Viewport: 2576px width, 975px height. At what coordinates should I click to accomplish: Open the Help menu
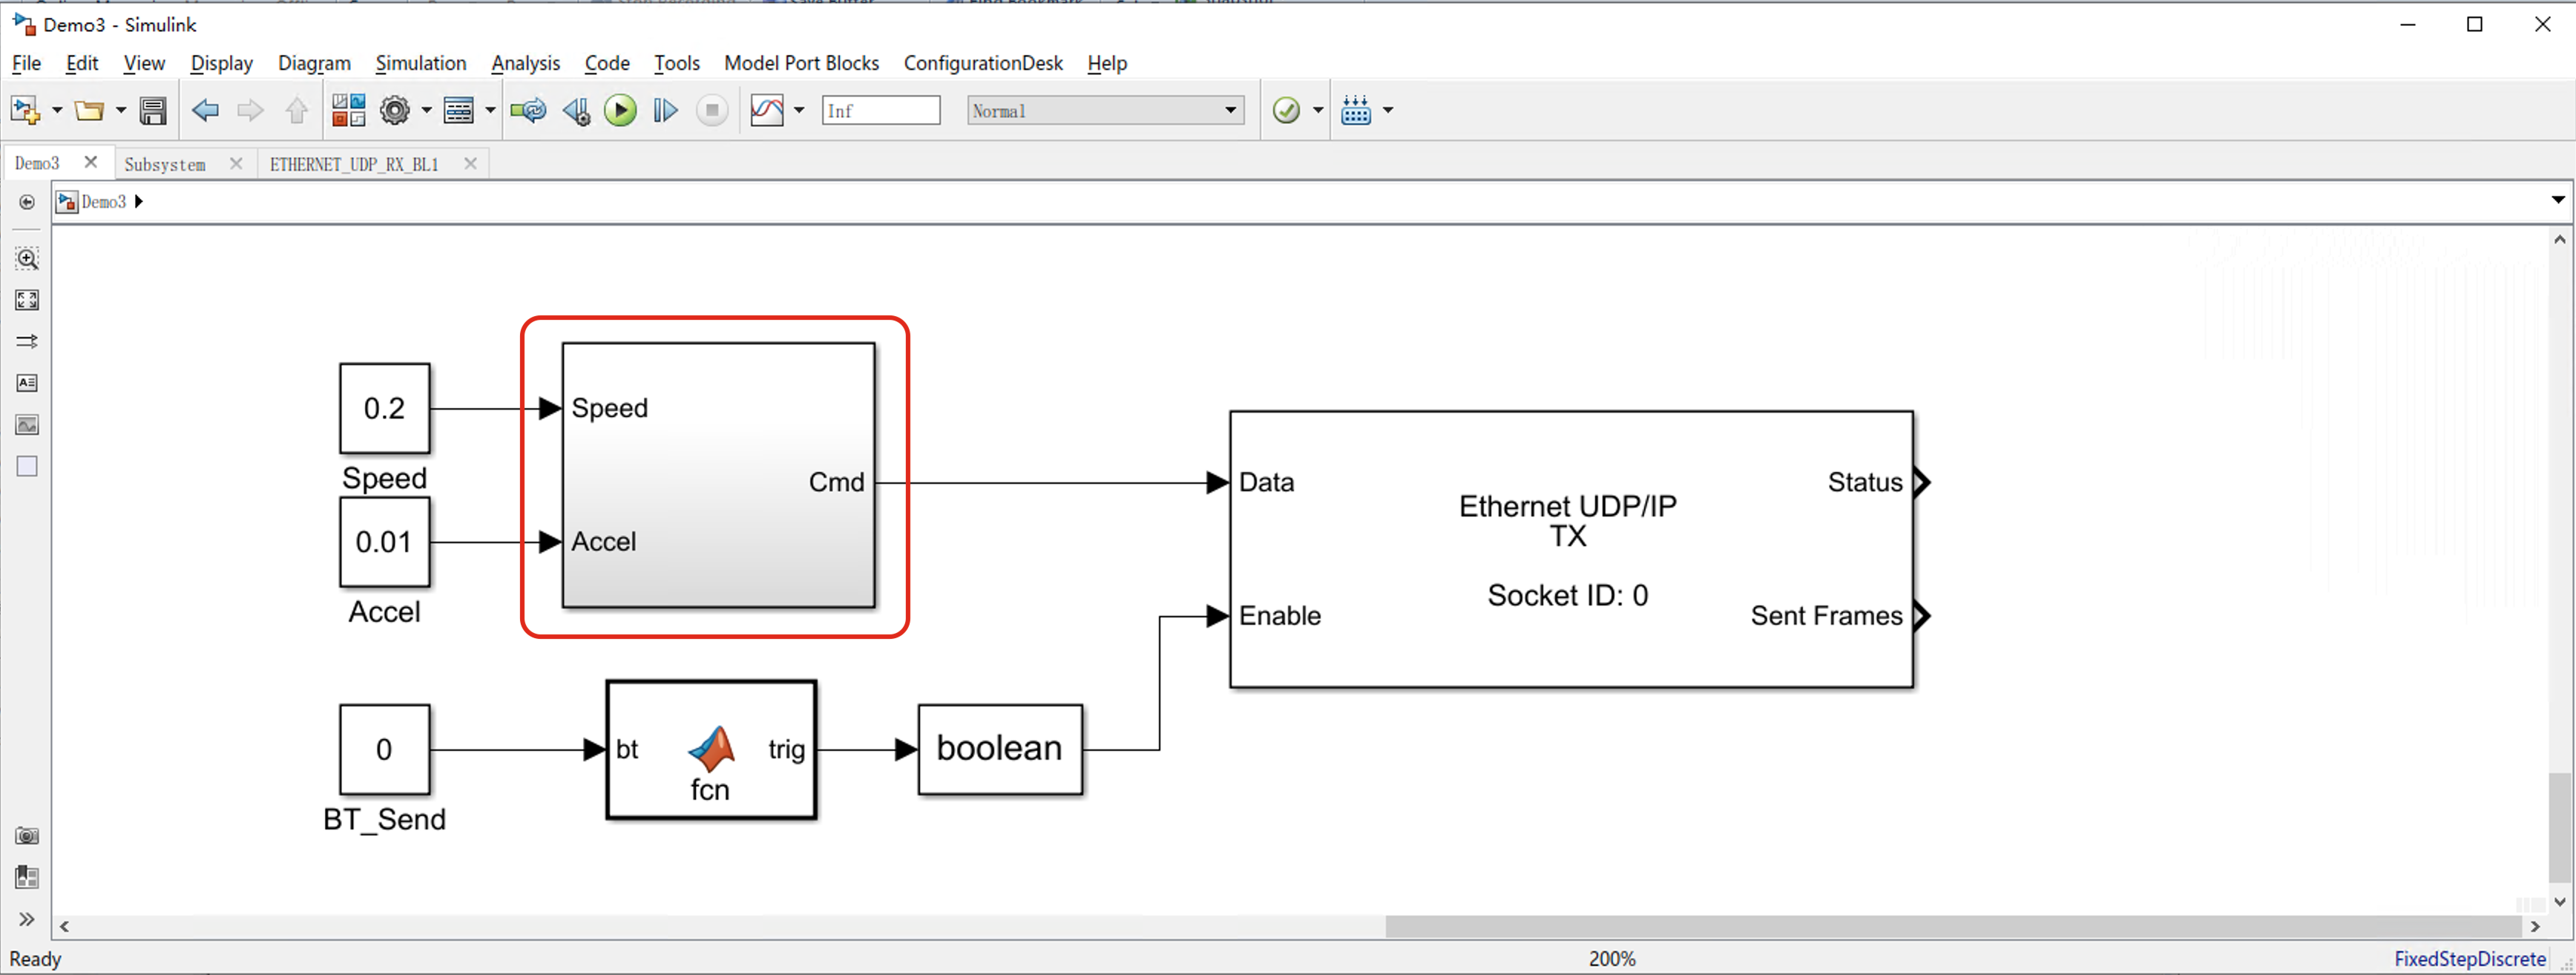coord(1107,63)
